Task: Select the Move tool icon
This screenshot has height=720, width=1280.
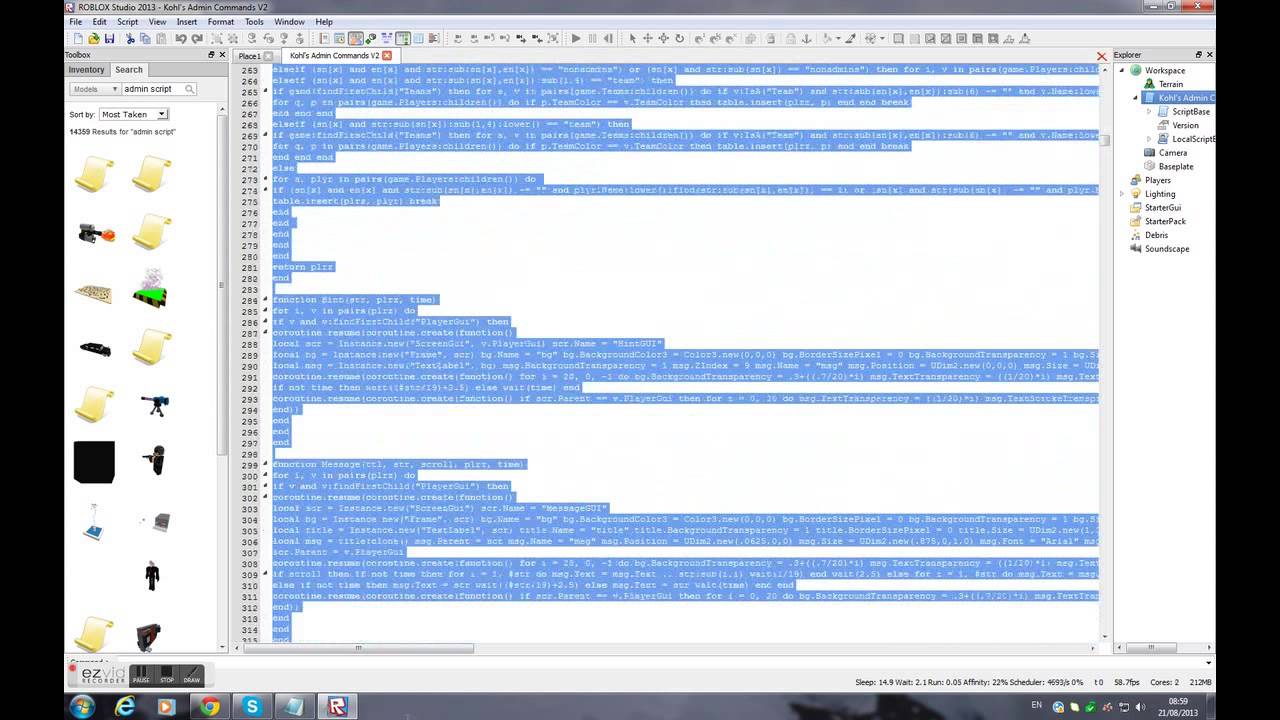Action: coord(648,39)
